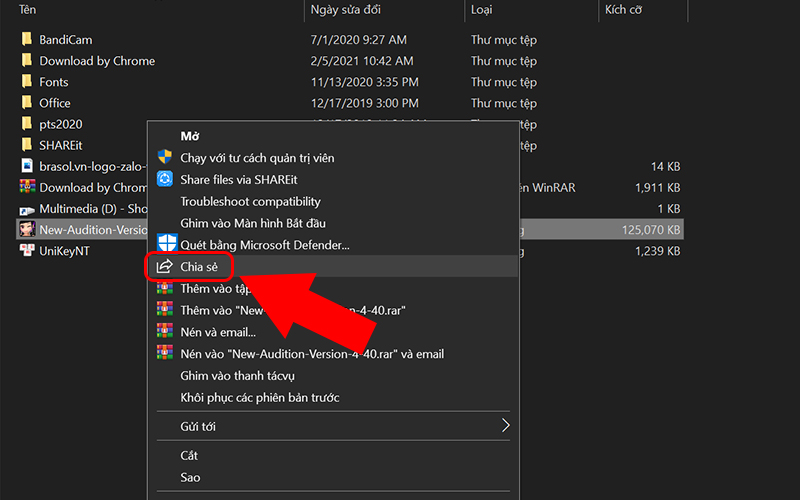Sort by the Ngày sửa đổi column header

point(345,9)
